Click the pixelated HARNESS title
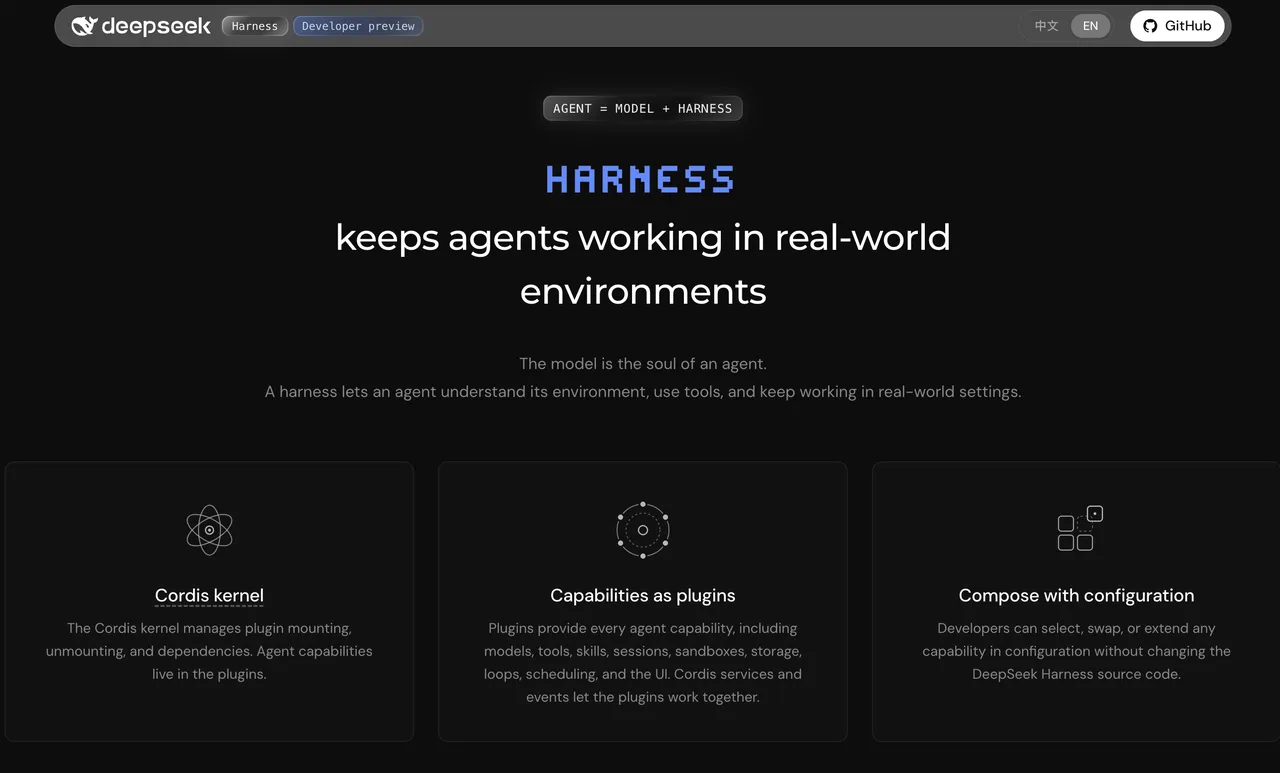Image resolution: width=1280 pixels, height=773 pixels. [x=641, y=179]
